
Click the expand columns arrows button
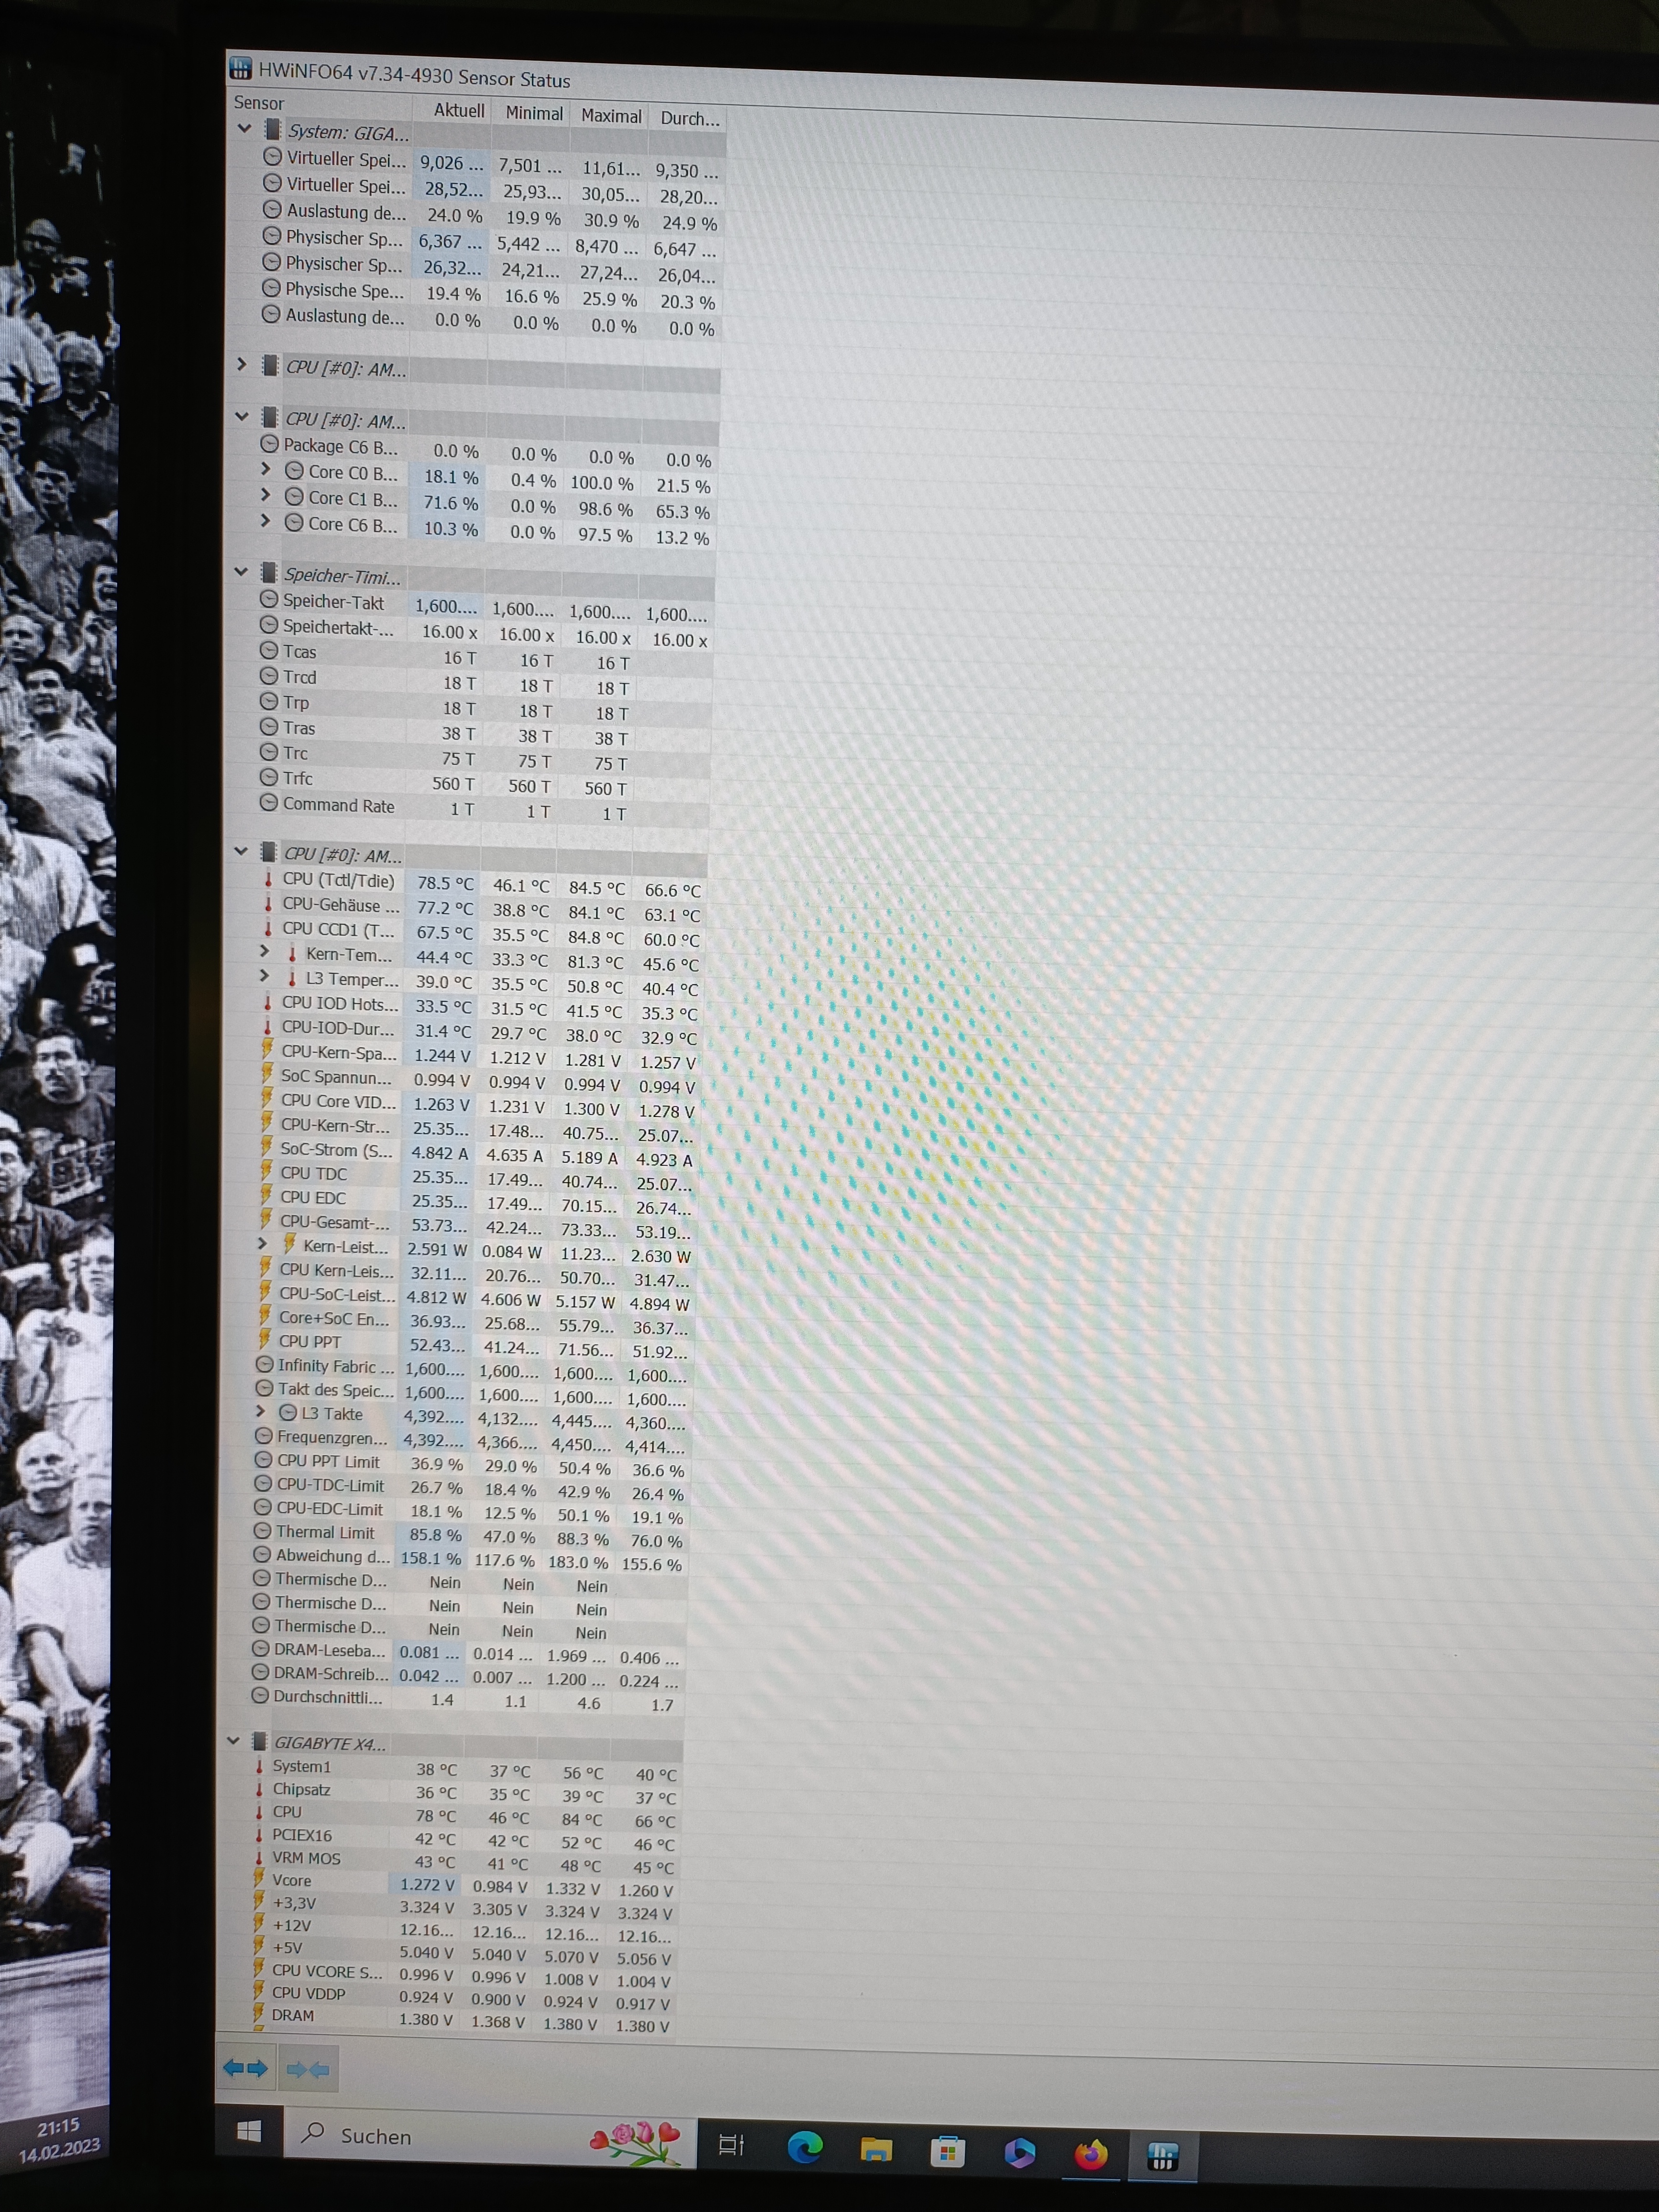point(245,2069)
